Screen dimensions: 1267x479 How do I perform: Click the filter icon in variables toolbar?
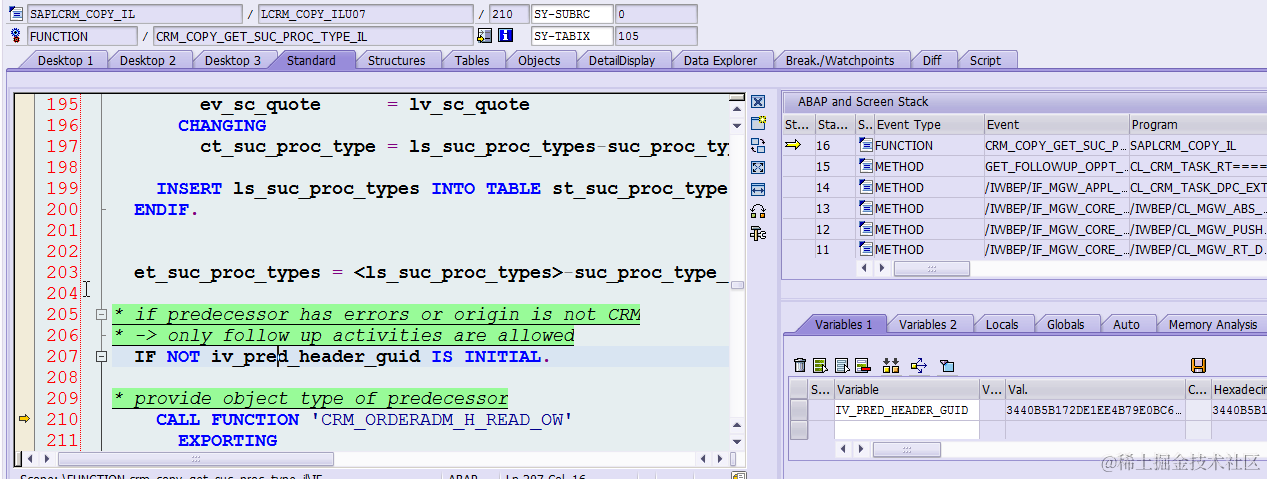pos(948,366)
